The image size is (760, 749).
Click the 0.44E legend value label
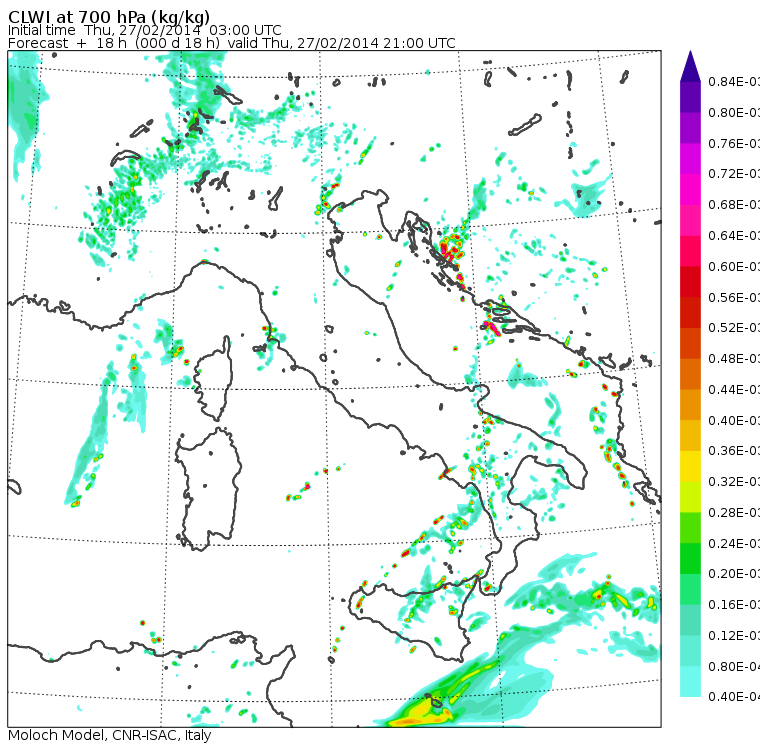click(734, 390)
